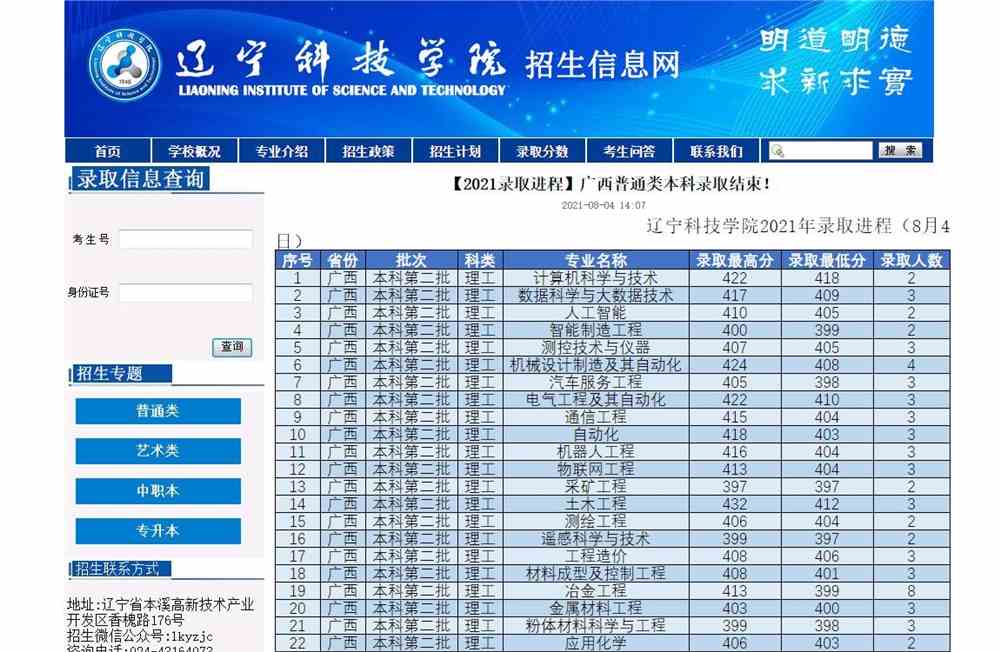1000x652 pixels.
Task: Focus the 身份证号 input field
Action: (x=186, y=293)
